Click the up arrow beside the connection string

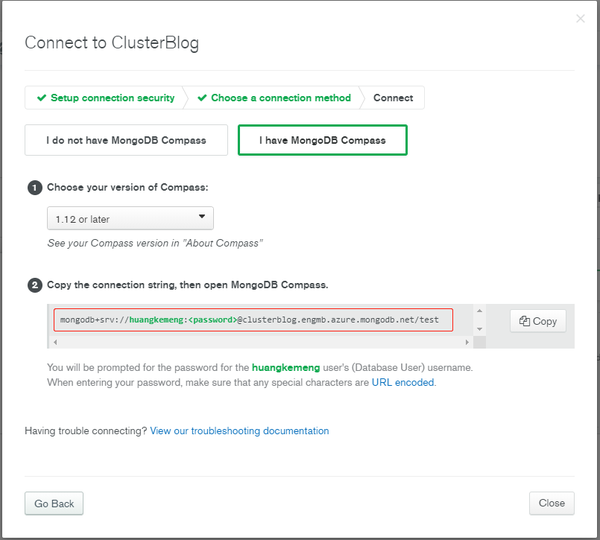[480, 313]
